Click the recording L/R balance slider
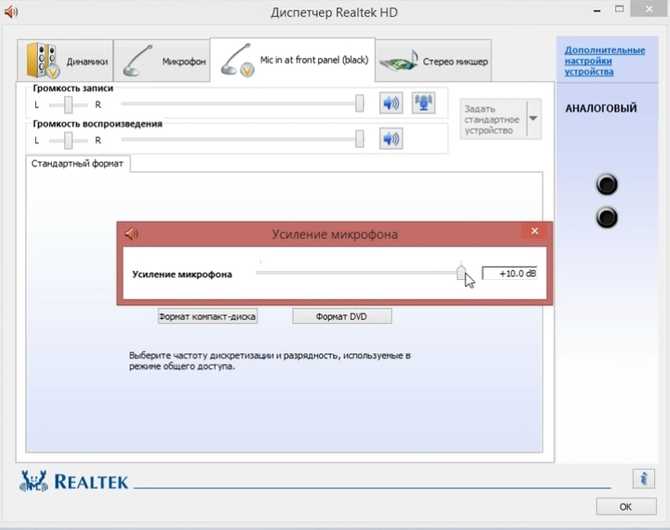670x530 pixels. pyautogui.click(x=68, y=105)
